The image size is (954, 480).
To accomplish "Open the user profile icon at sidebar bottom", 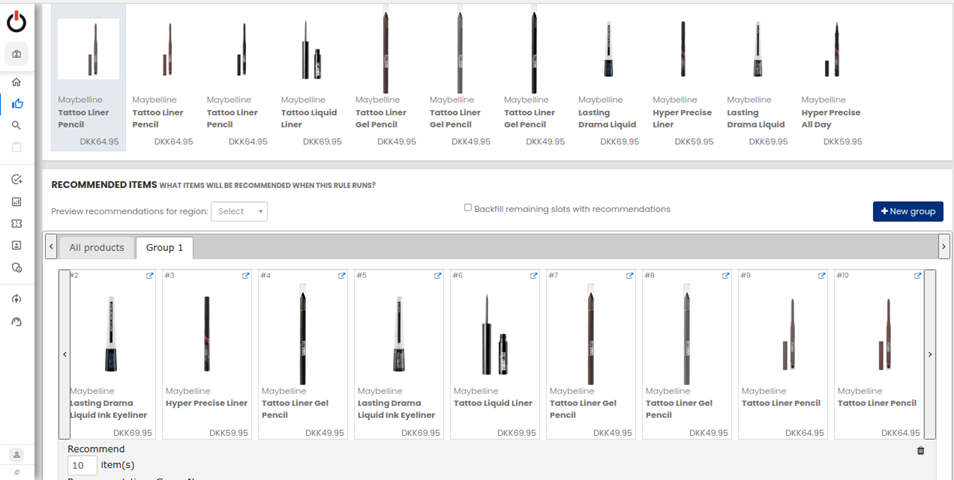I will (x=17, y=454).
